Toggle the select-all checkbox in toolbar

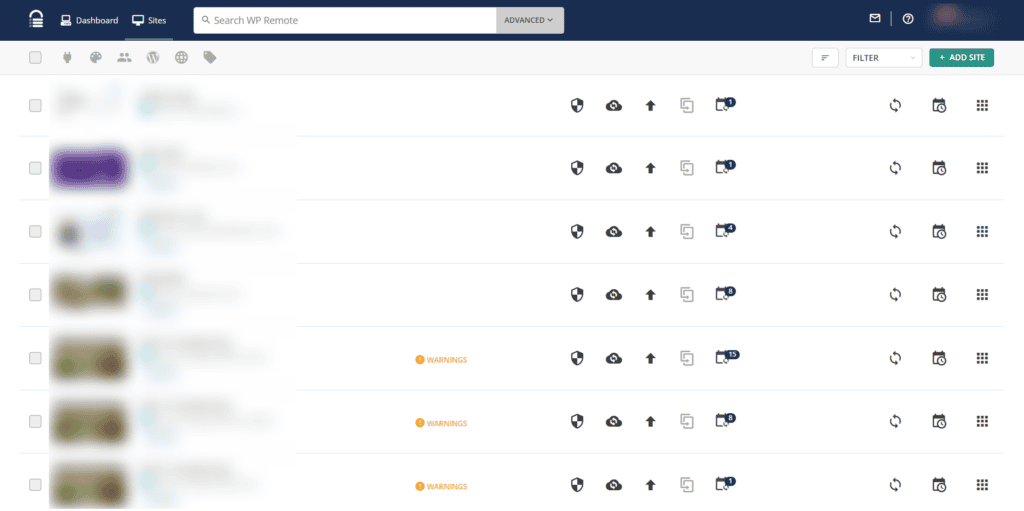(x=35, y=58)
